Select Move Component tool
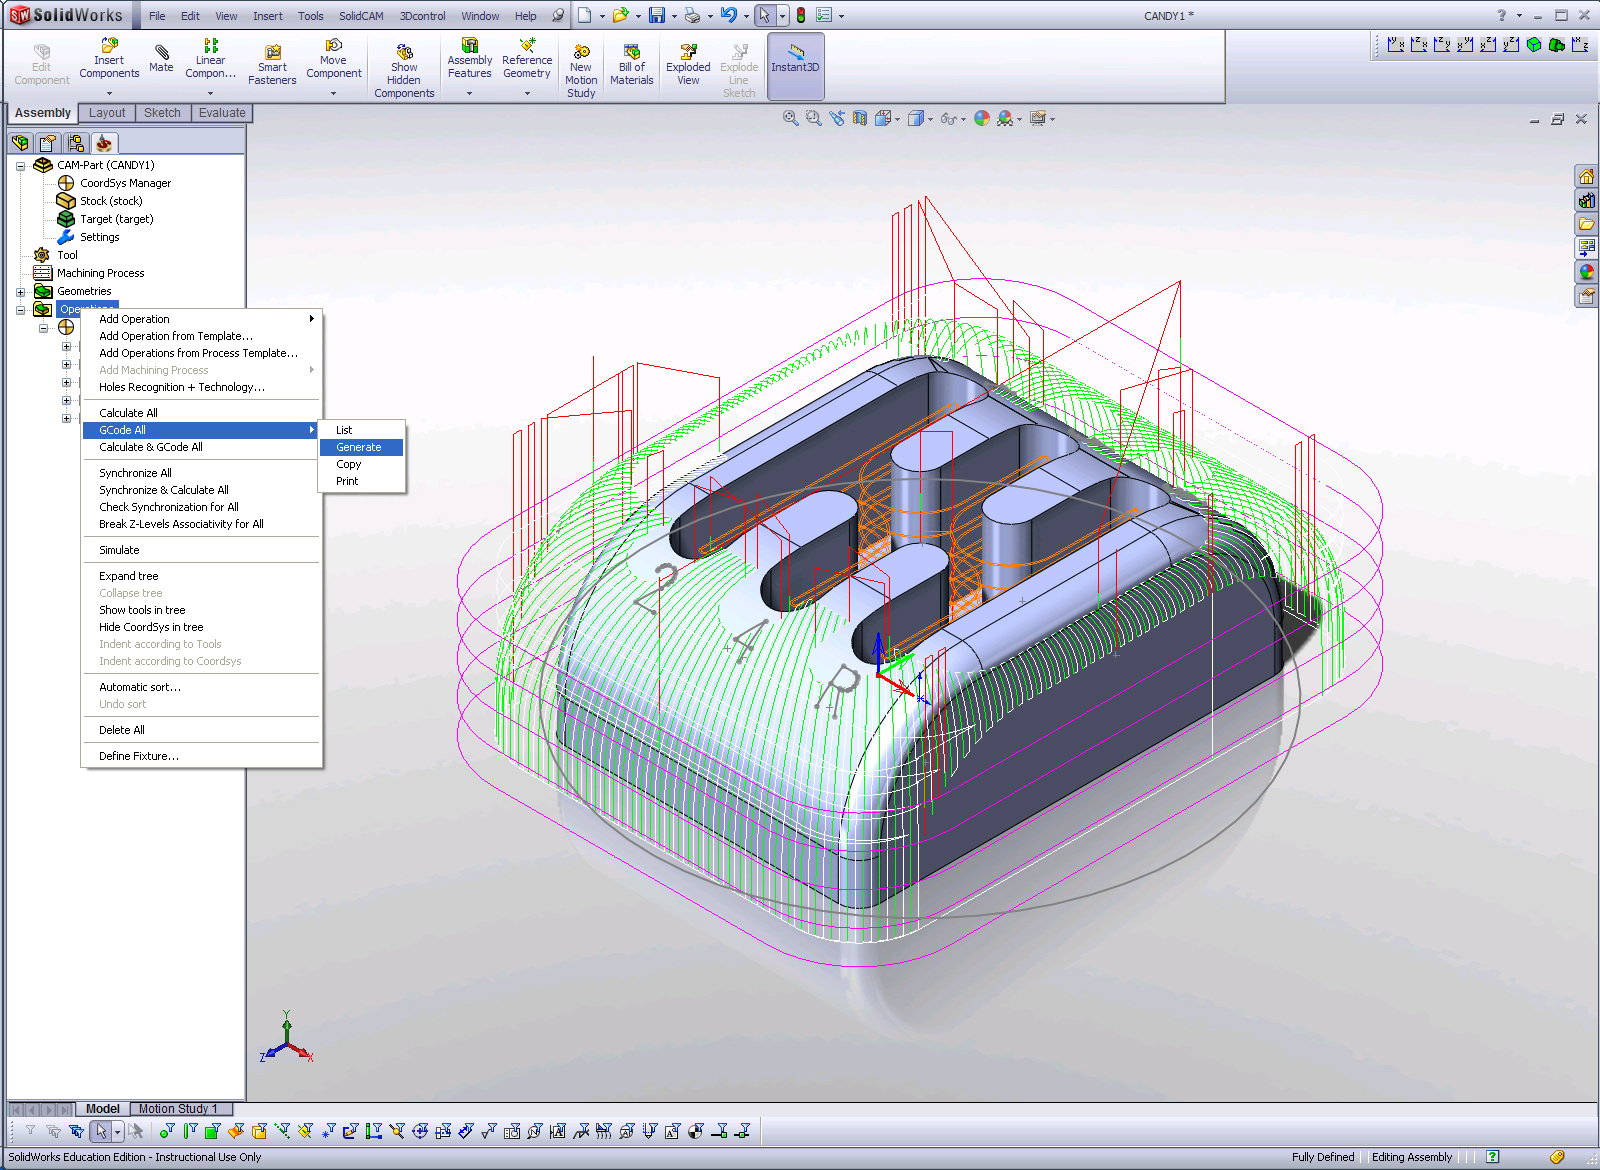 pos(334,60)
